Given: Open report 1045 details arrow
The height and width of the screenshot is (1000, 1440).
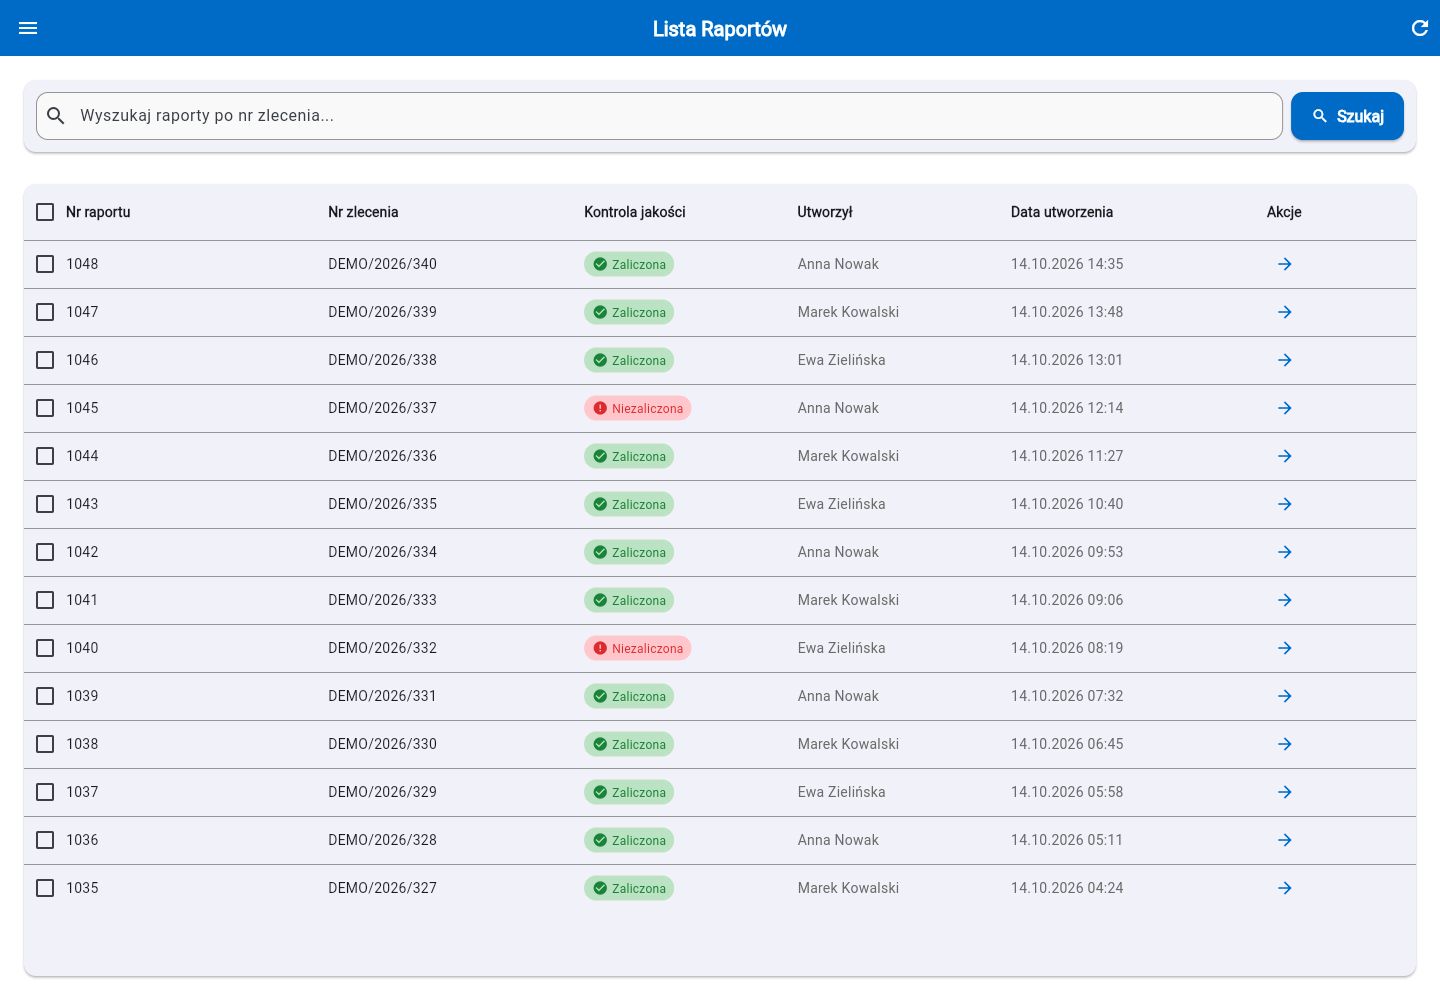Looking at the screenshot, I should click(1285, 408).
